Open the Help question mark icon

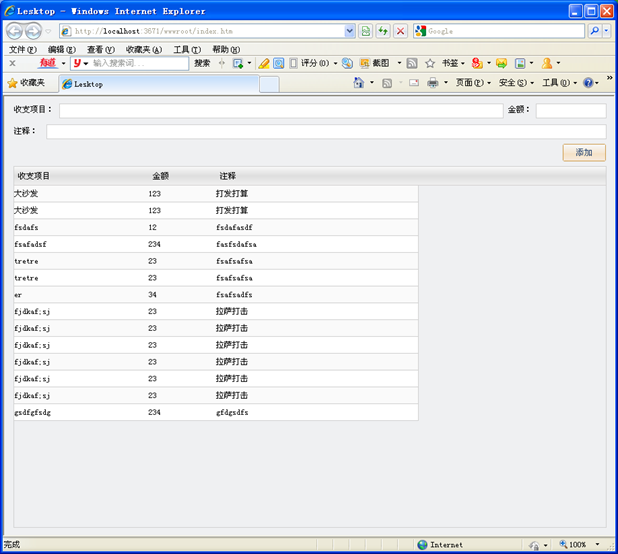point(588,83)
